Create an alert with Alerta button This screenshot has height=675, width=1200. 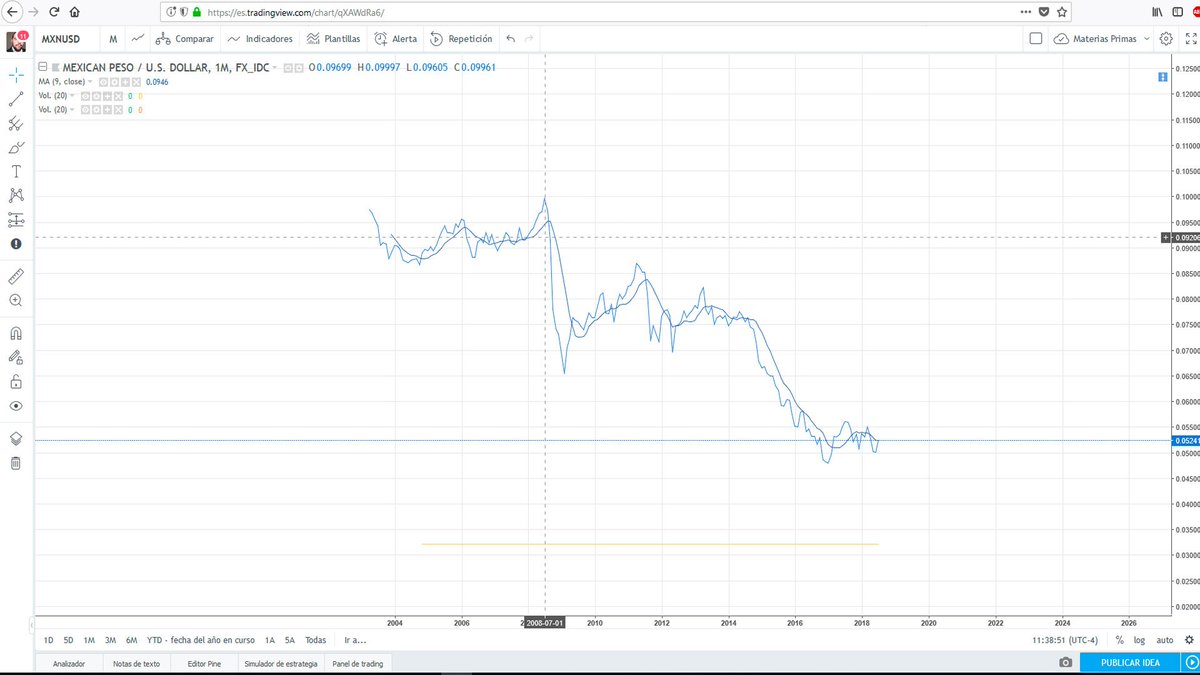click(396, 39)
